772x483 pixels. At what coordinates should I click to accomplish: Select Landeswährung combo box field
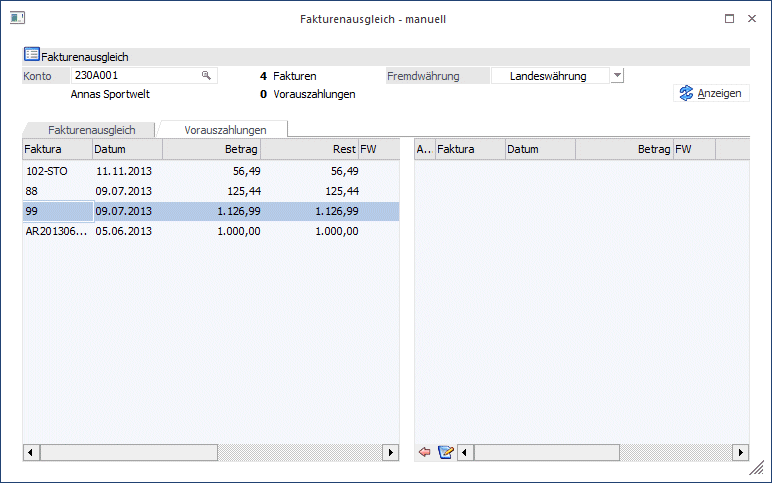pos(550,76)
